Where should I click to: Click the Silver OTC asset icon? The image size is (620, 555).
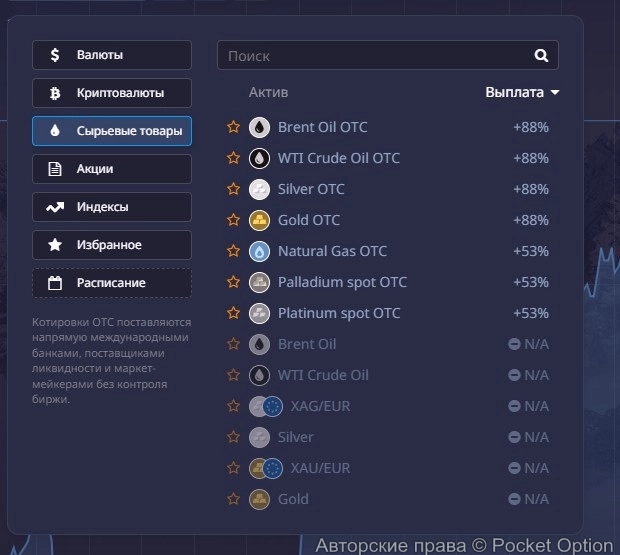259,189
